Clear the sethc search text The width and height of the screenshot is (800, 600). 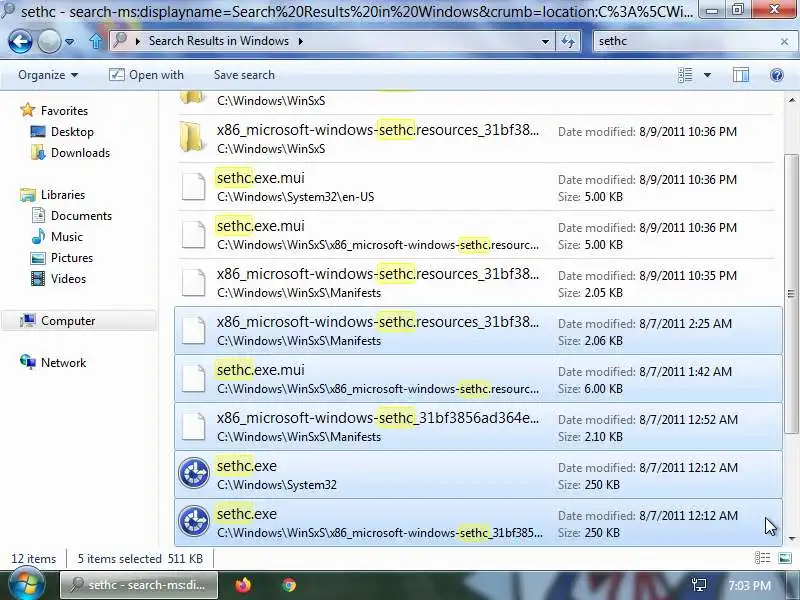784,41
